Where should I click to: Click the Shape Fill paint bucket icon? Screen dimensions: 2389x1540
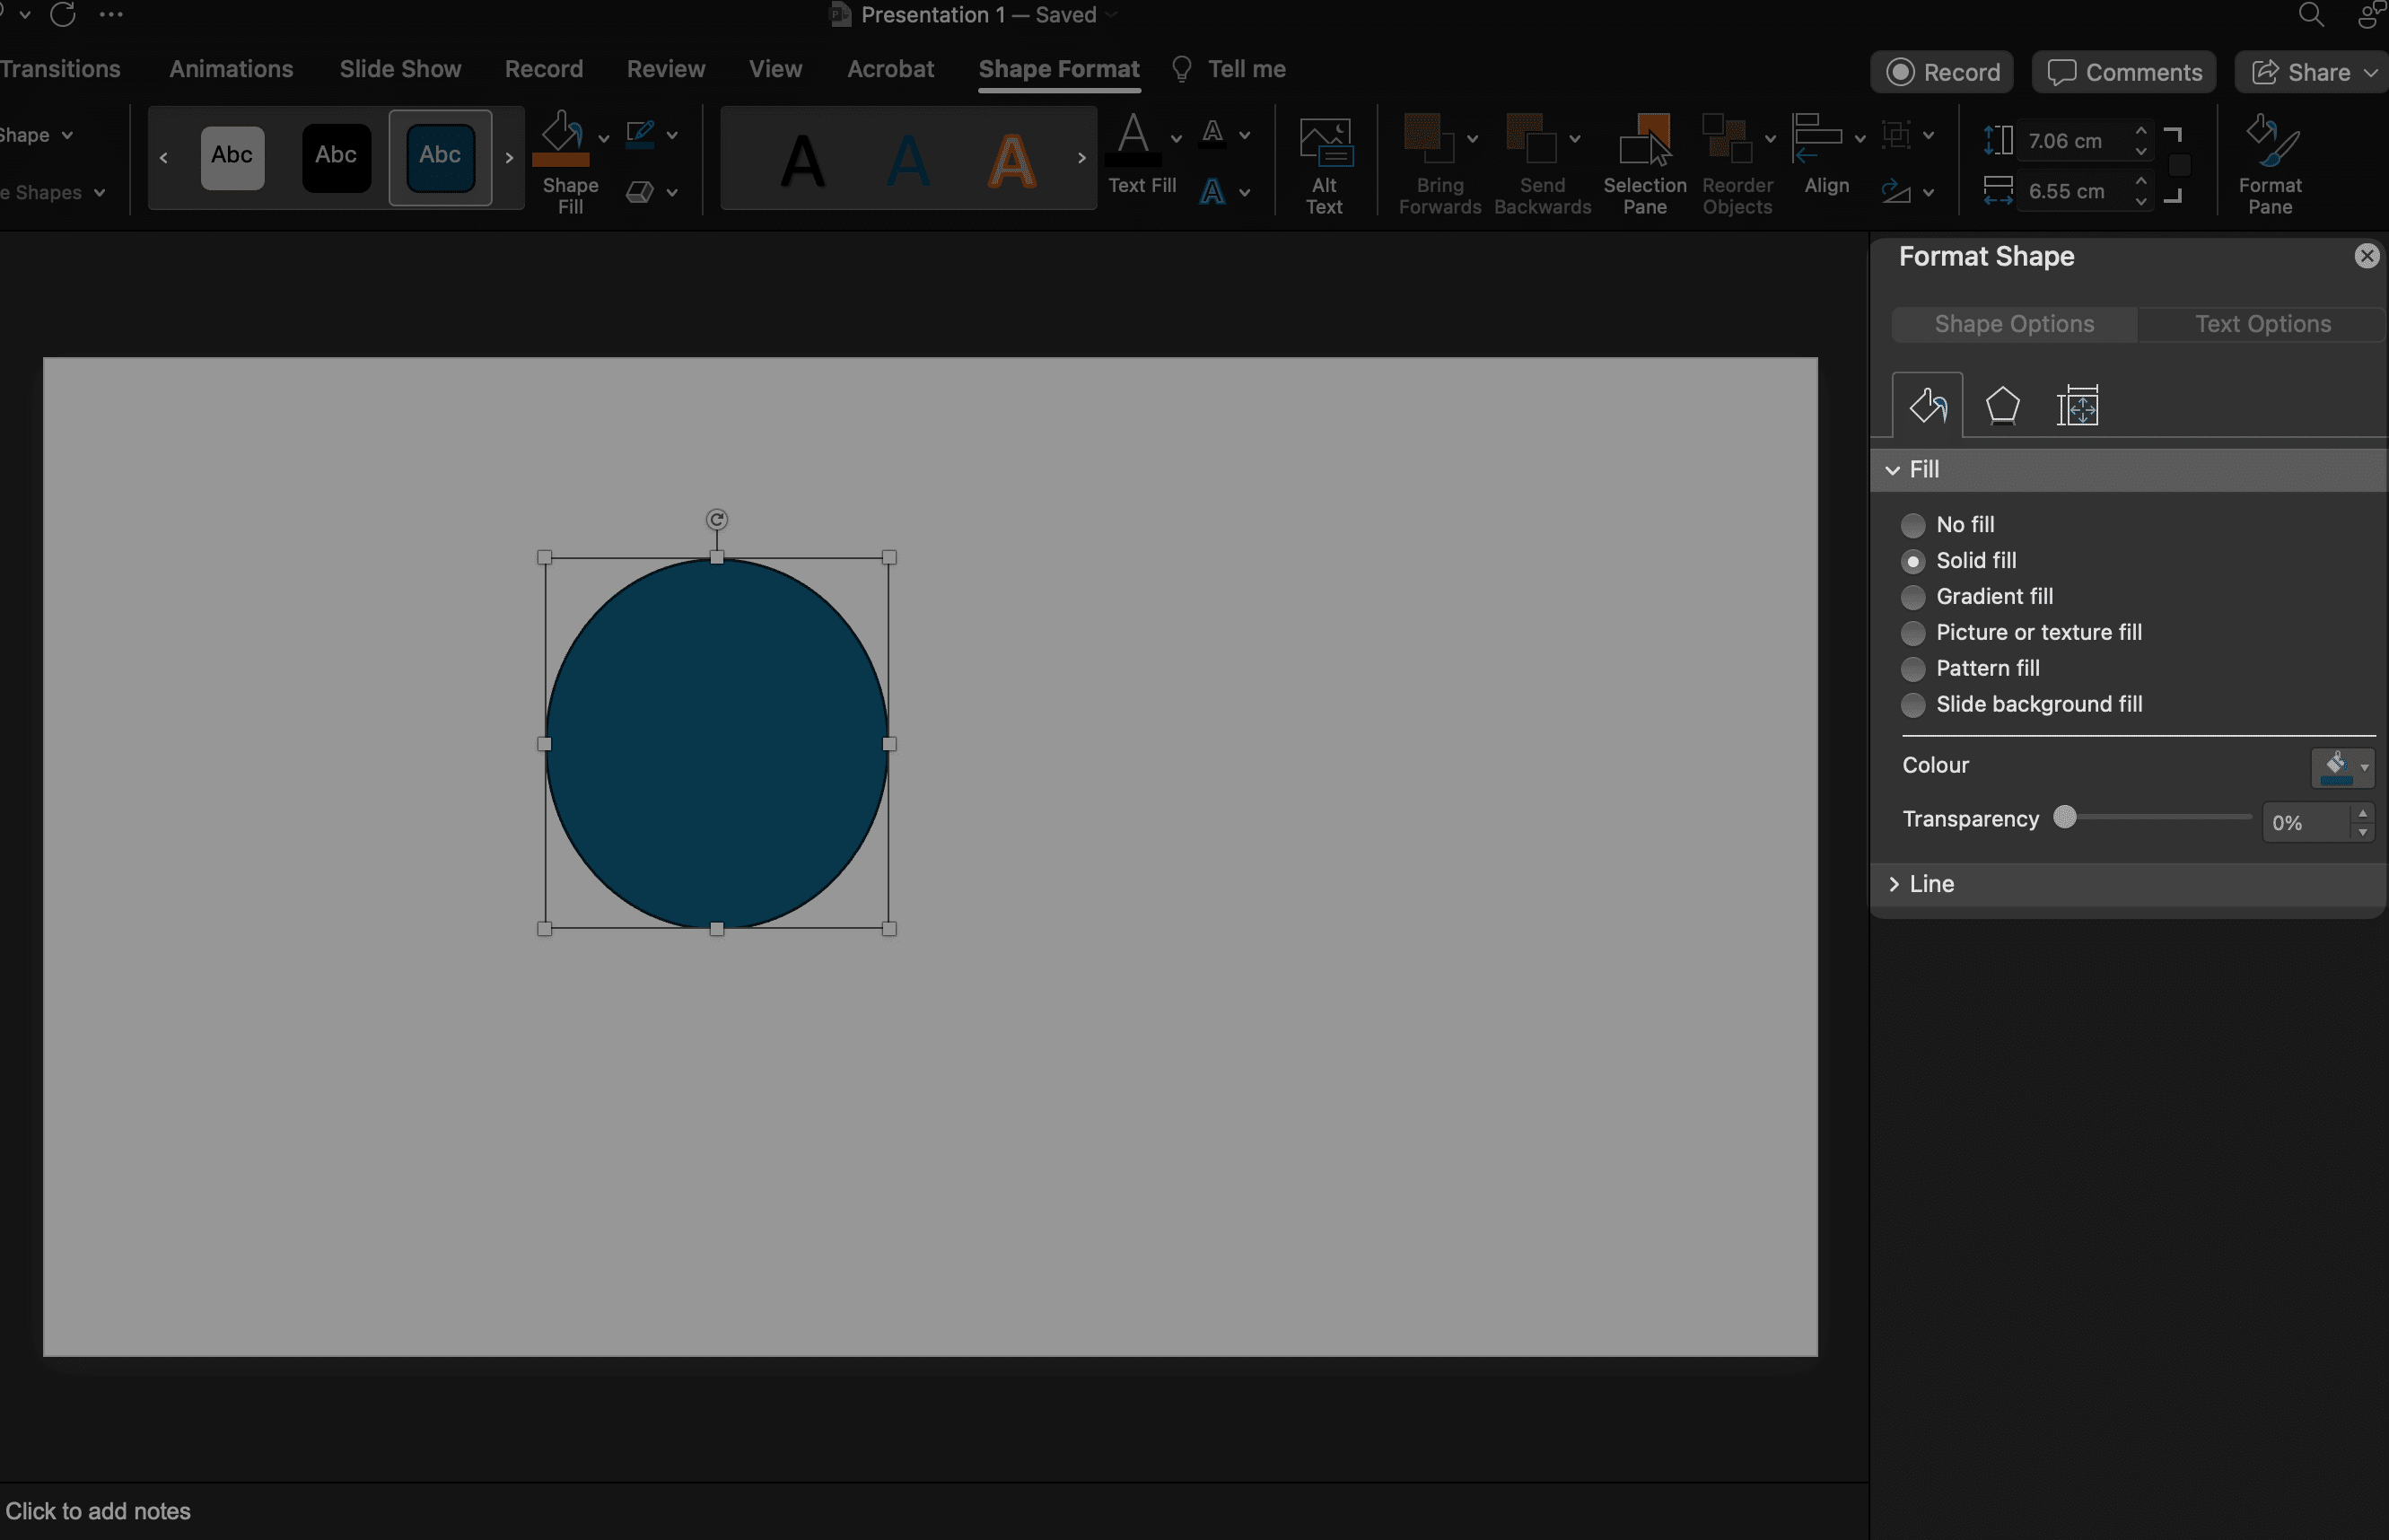pyautogui.click(x=561, y=138)
